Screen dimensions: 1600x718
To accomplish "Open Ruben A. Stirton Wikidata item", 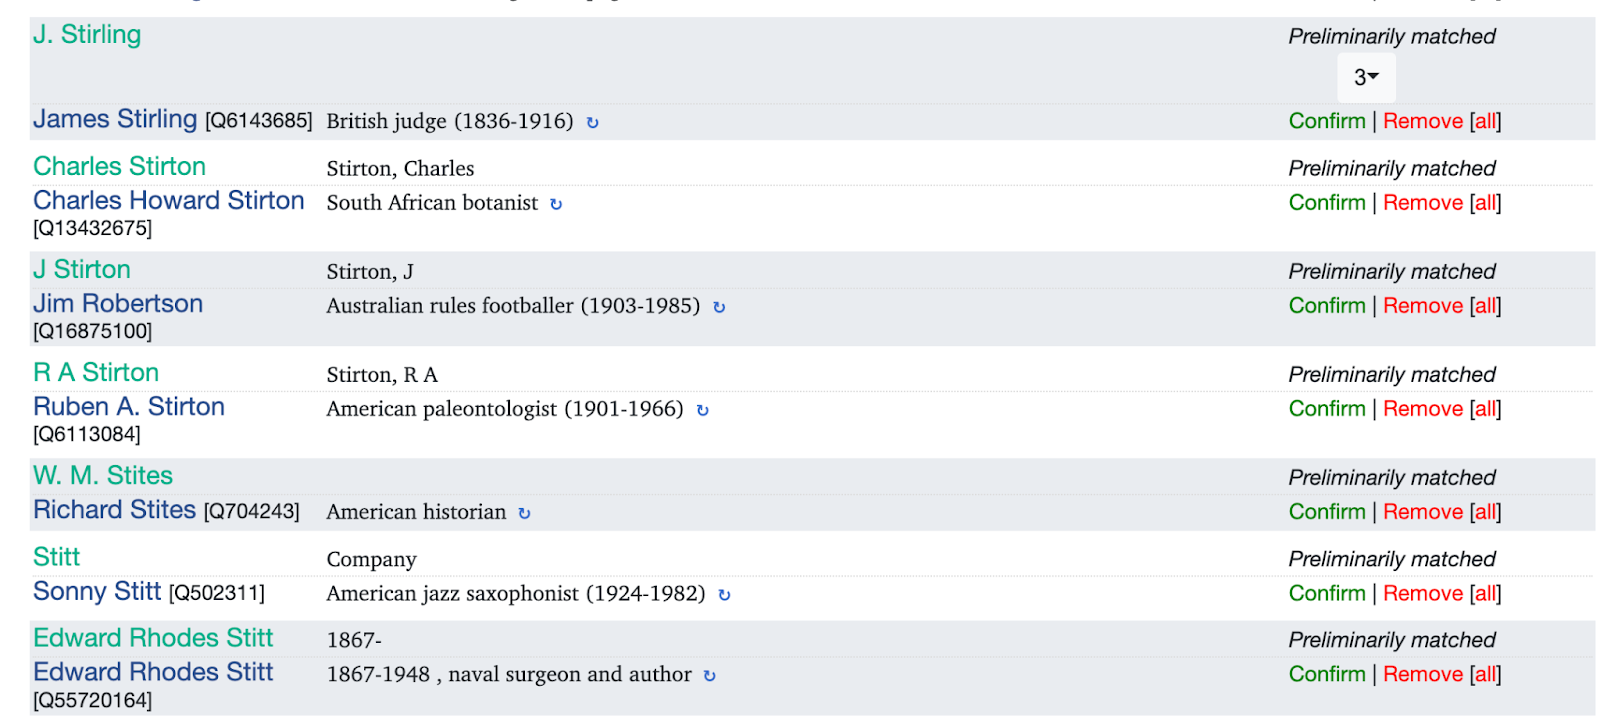I will tap(129, 407).
